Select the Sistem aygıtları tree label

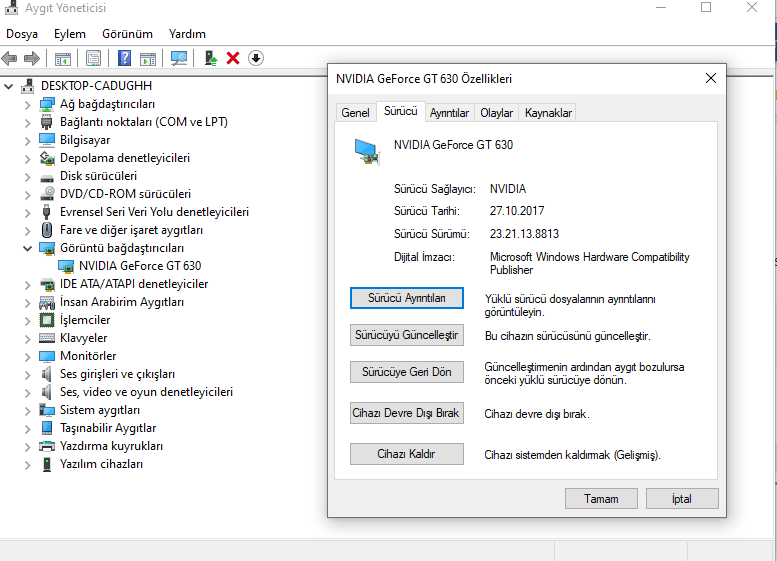click(x=100, y=410)
